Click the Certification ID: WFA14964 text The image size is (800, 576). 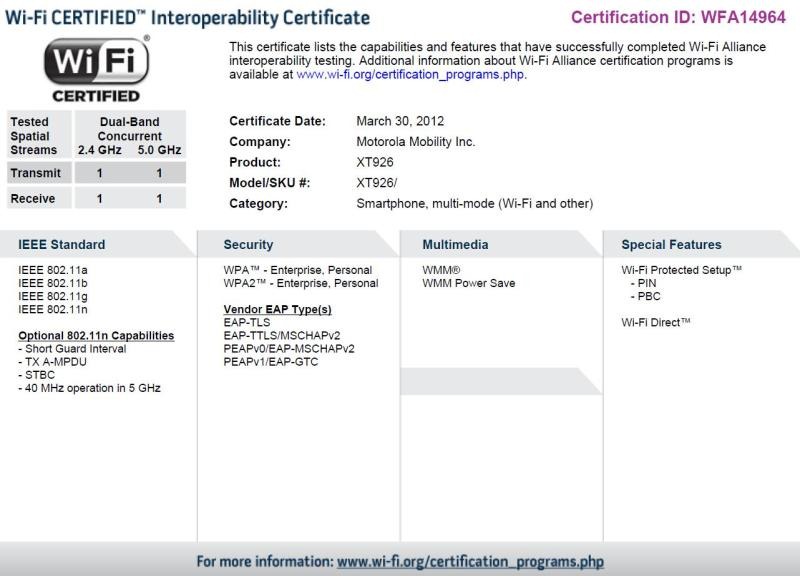[x=678, y=17]
